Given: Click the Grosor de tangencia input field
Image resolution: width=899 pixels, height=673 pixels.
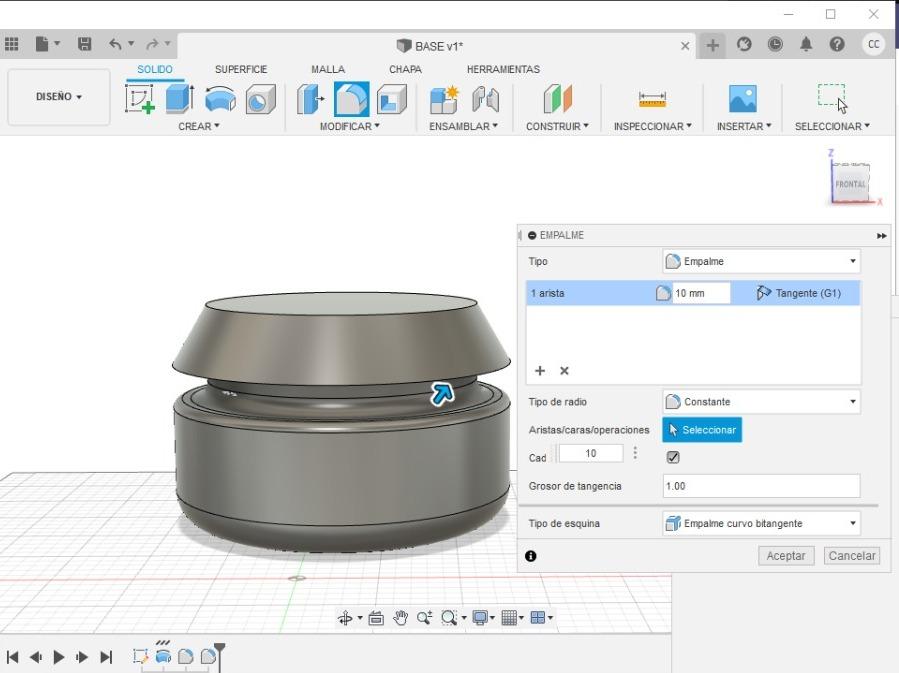Looking at the screenshot, I should click(761, 486).
